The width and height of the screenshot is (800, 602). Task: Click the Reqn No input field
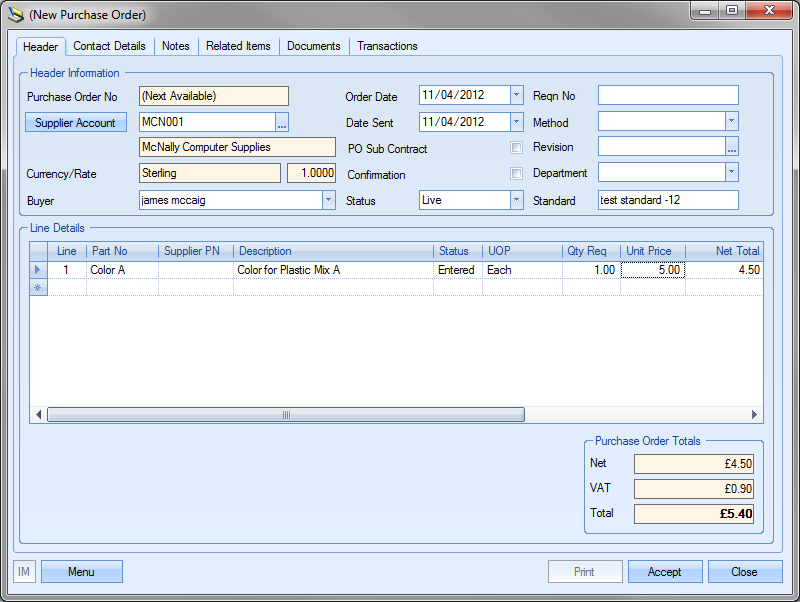[x=668, y=96]
